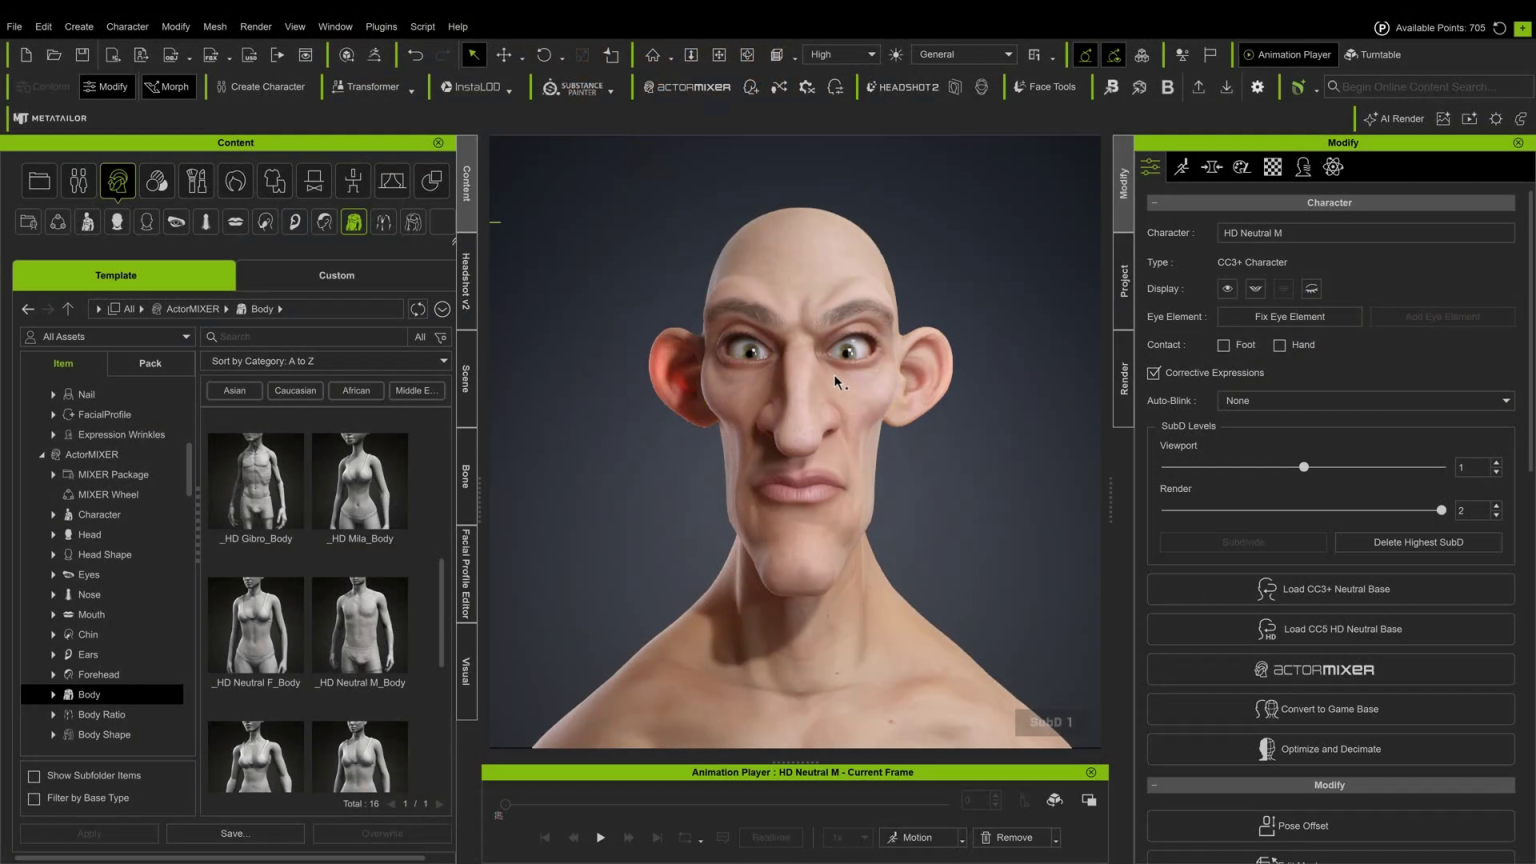
Task: Click the Turntable icon
Action: coord(1373,55)
